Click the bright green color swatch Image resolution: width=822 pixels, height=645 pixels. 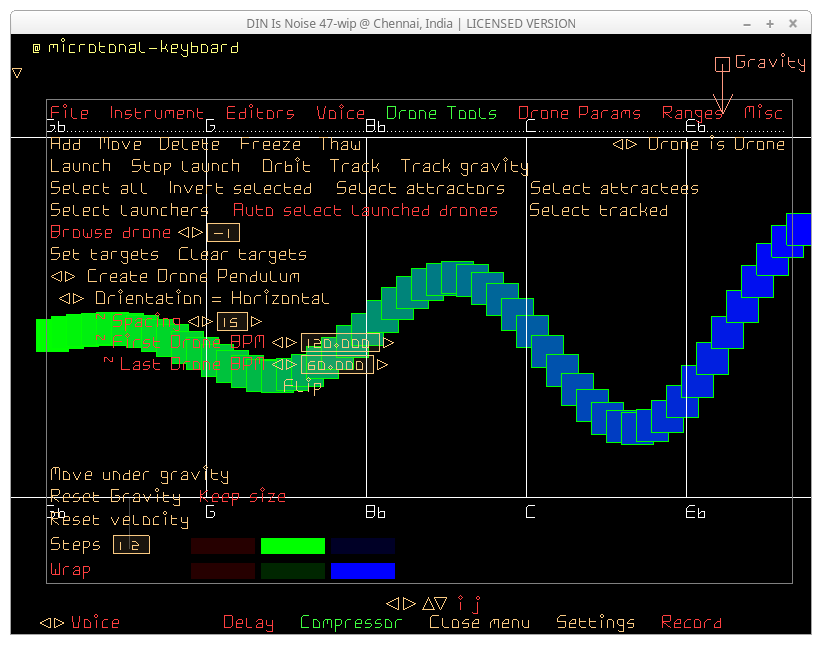(293, 546)
